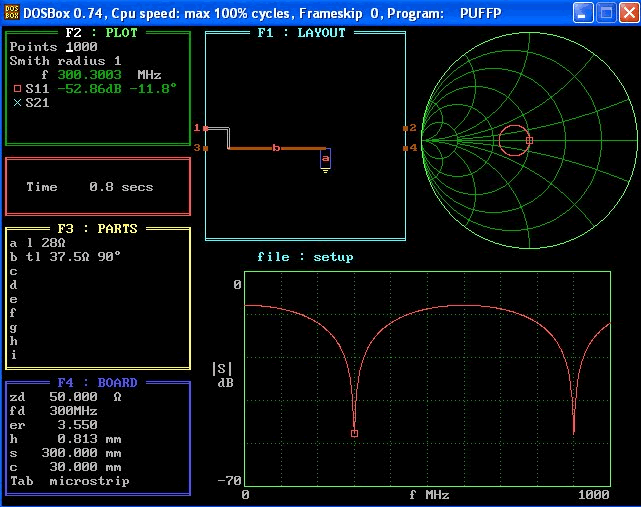This screenshot has width=641, height=507.
Task: Select the F1 : LAYOUT window header
Action: [301, 32]
